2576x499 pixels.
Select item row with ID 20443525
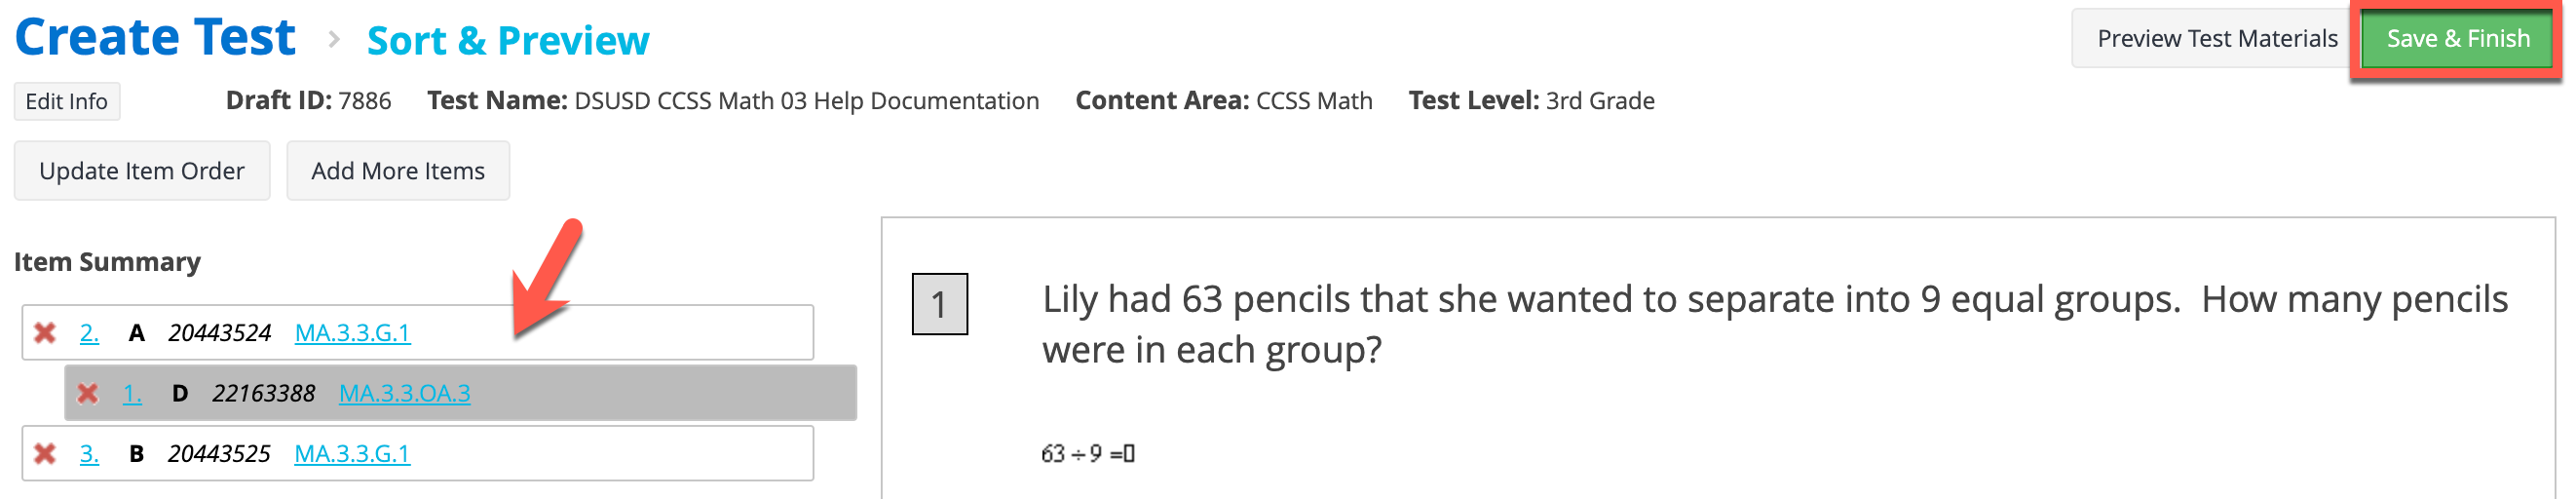(418, 454)
